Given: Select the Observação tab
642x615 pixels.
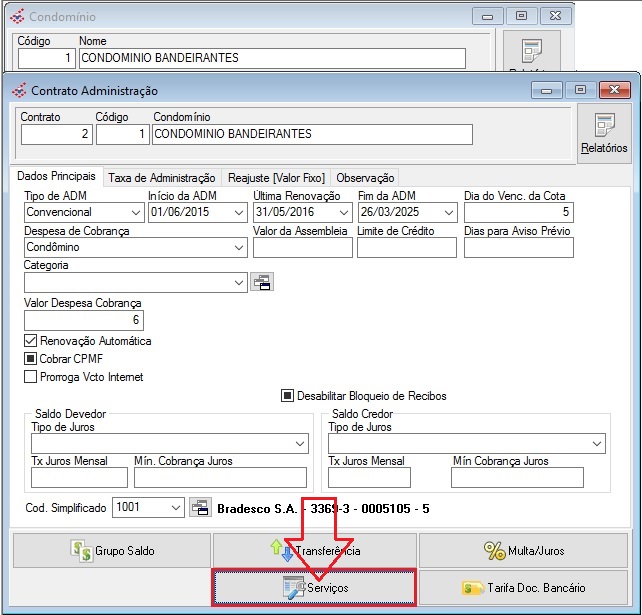Looking at the screenshot, I should (365, 178).
